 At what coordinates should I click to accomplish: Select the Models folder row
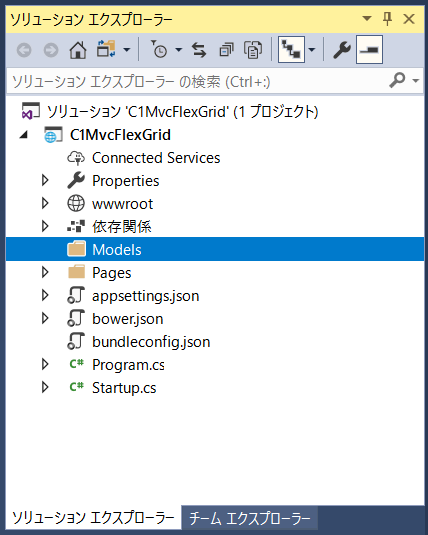pos(215,249)
